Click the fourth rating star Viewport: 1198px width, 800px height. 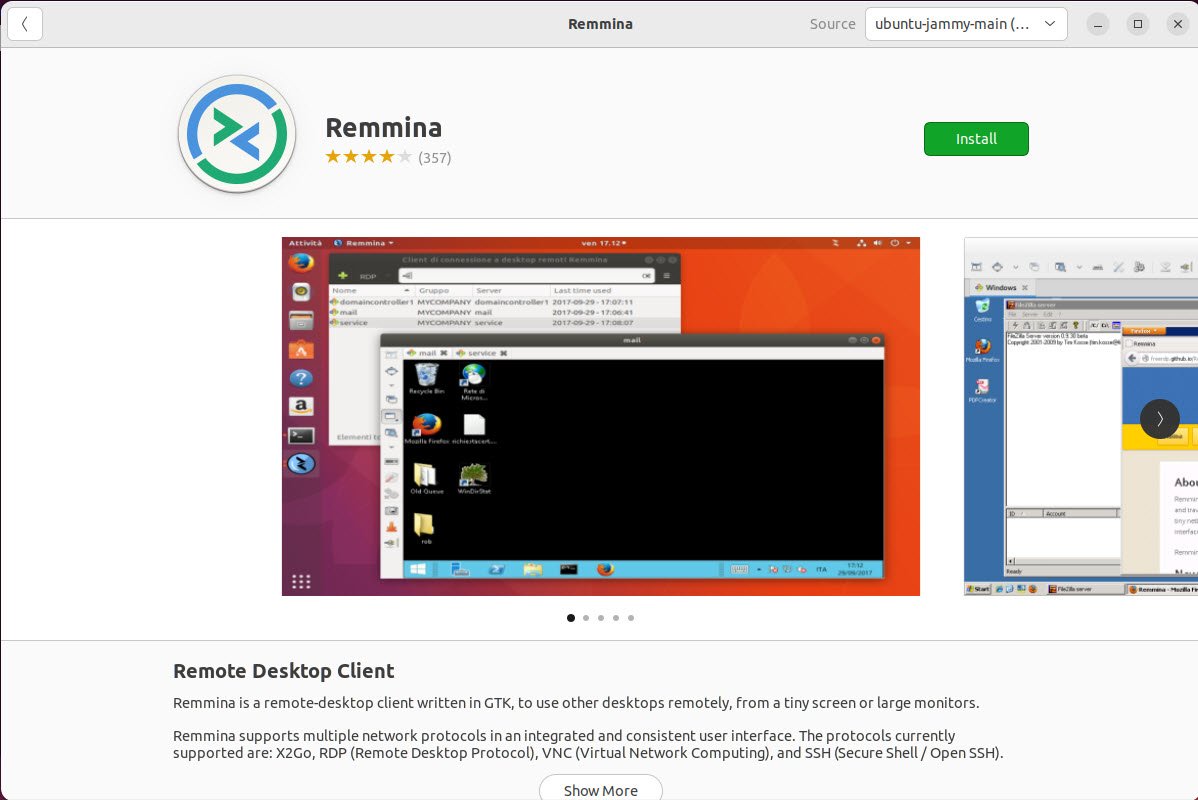pyautogui.click(x=386, y=157)
